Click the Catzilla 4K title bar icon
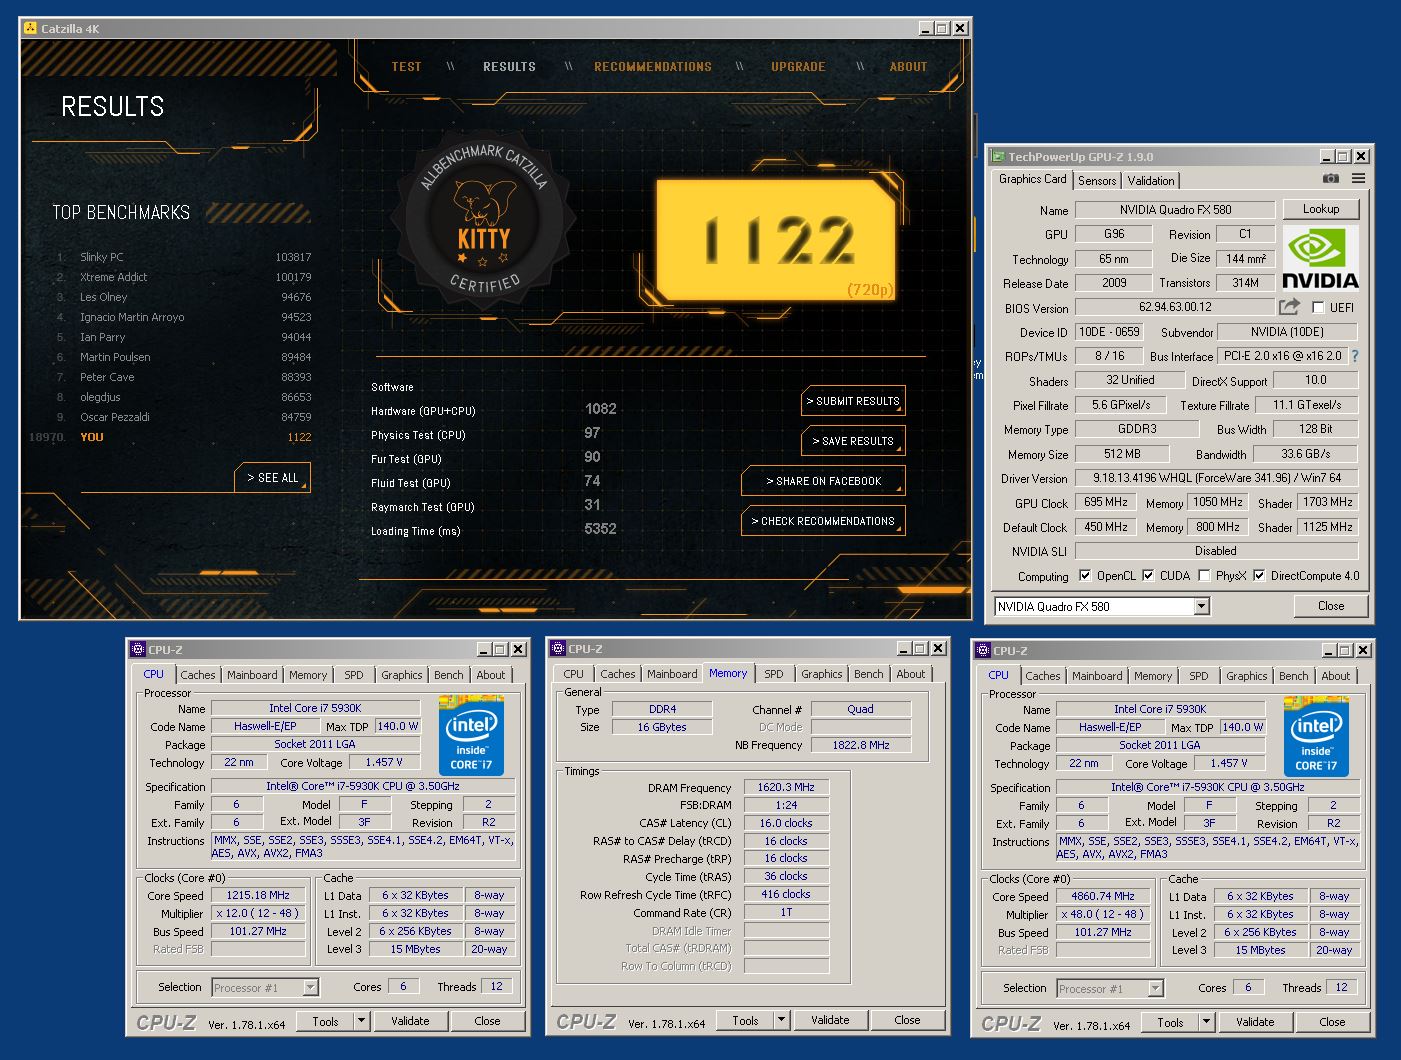 pyautogui.click(x=30, y=28)
